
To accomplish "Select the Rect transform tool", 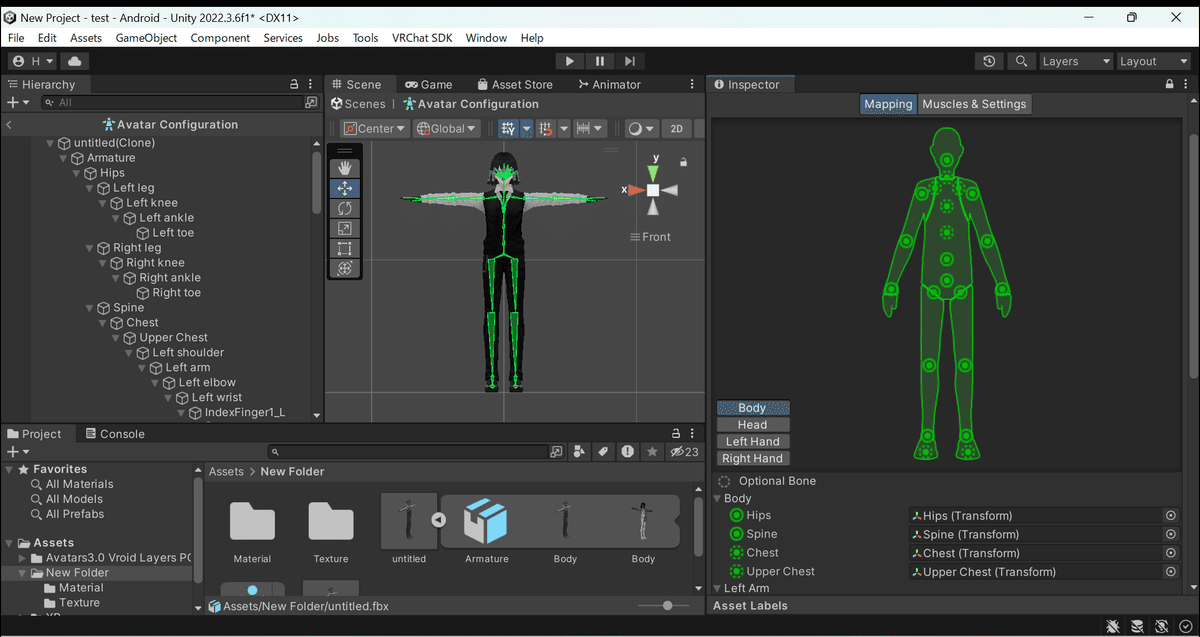I will [x=345, y=248].
